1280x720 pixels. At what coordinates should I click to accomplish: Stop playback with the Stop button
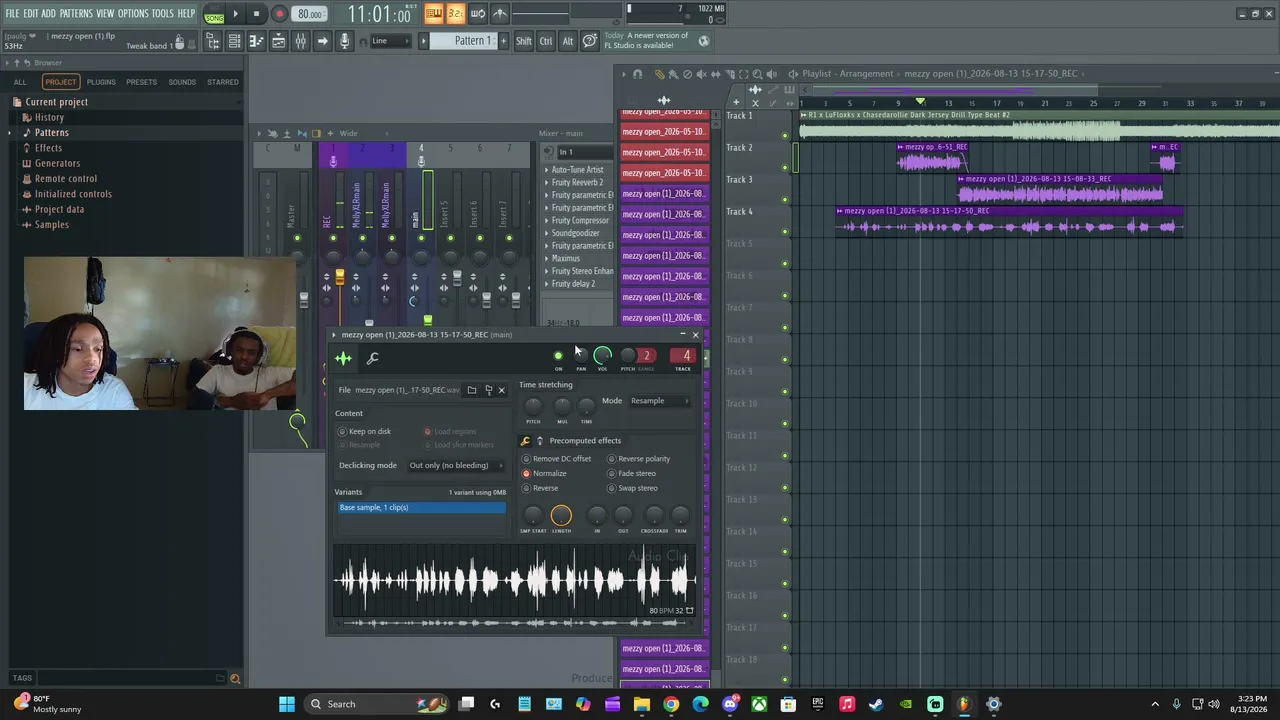pyautogui.click(x=257, y=14)
